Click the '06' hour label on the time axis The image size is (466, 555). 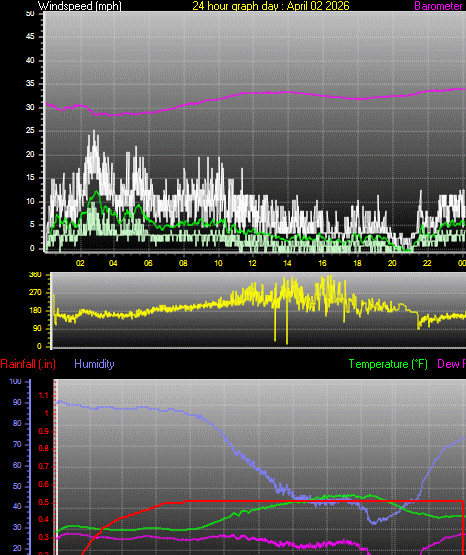pyautogui.click(x=148, y=263)
